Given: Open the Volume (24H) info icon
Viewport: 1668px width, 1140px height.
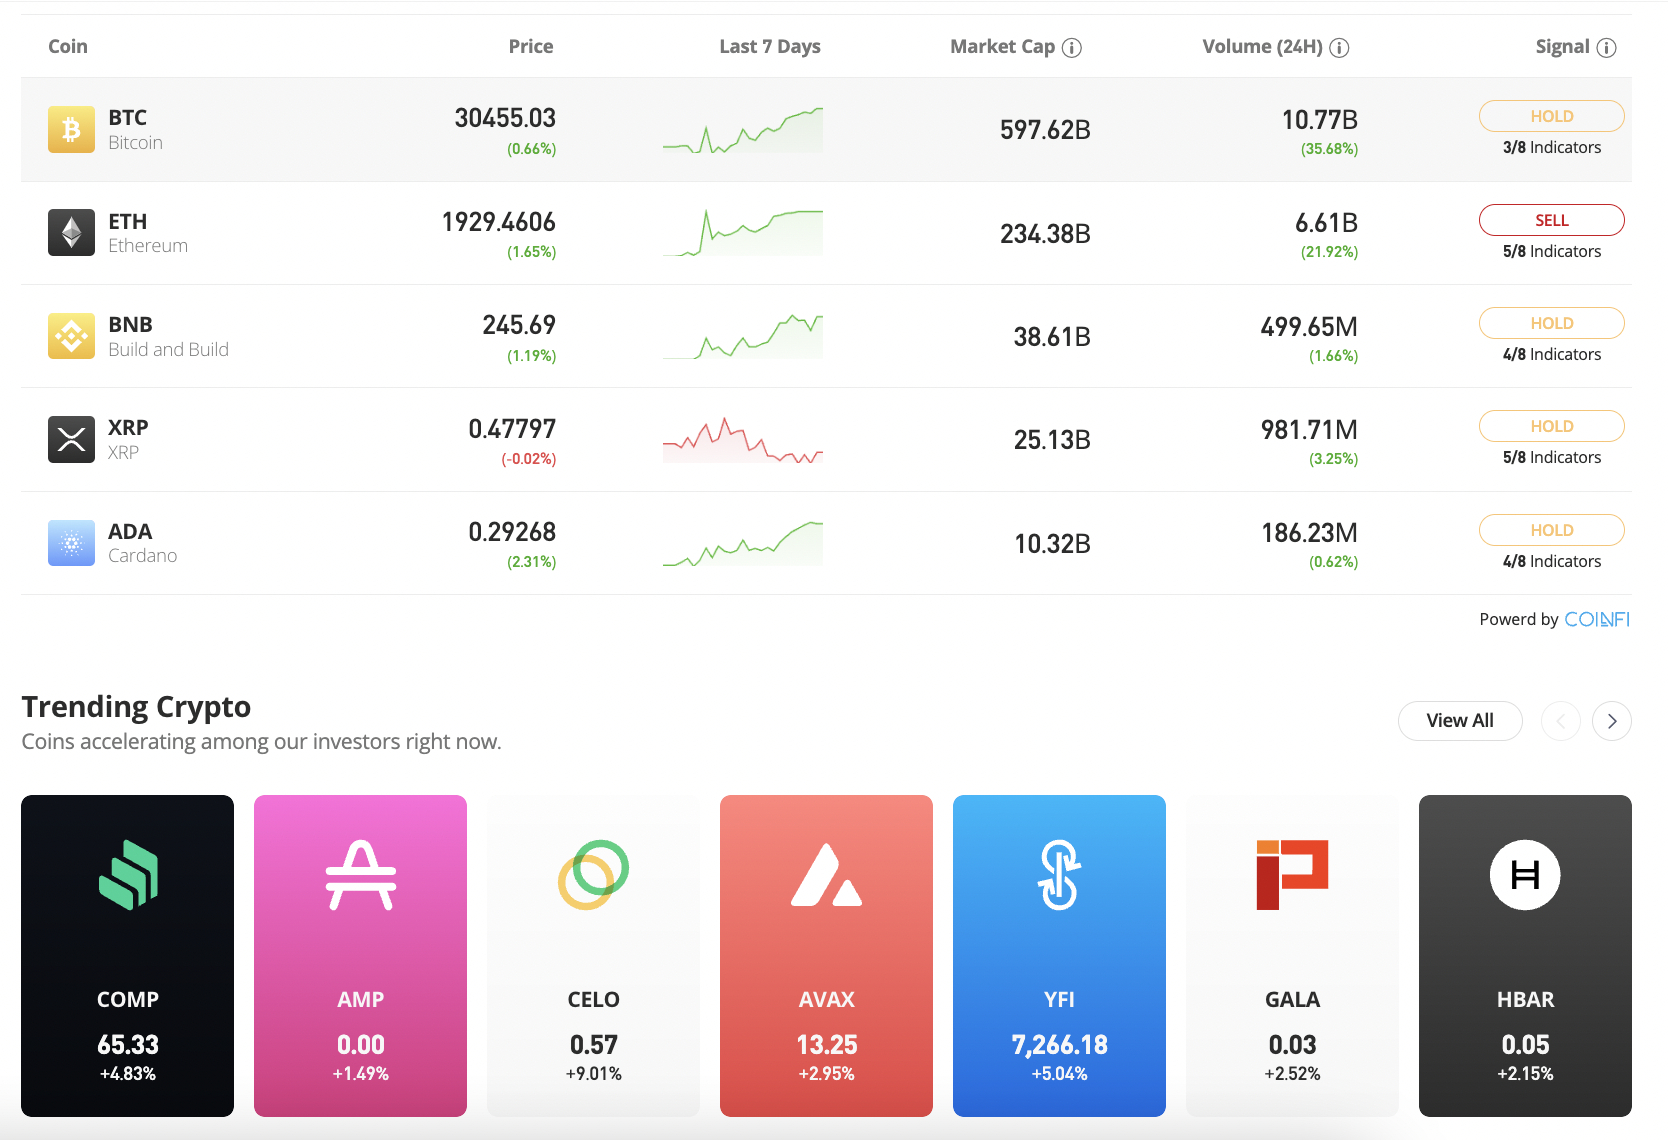Looking at the screenshot, I should pos(1339,47).
